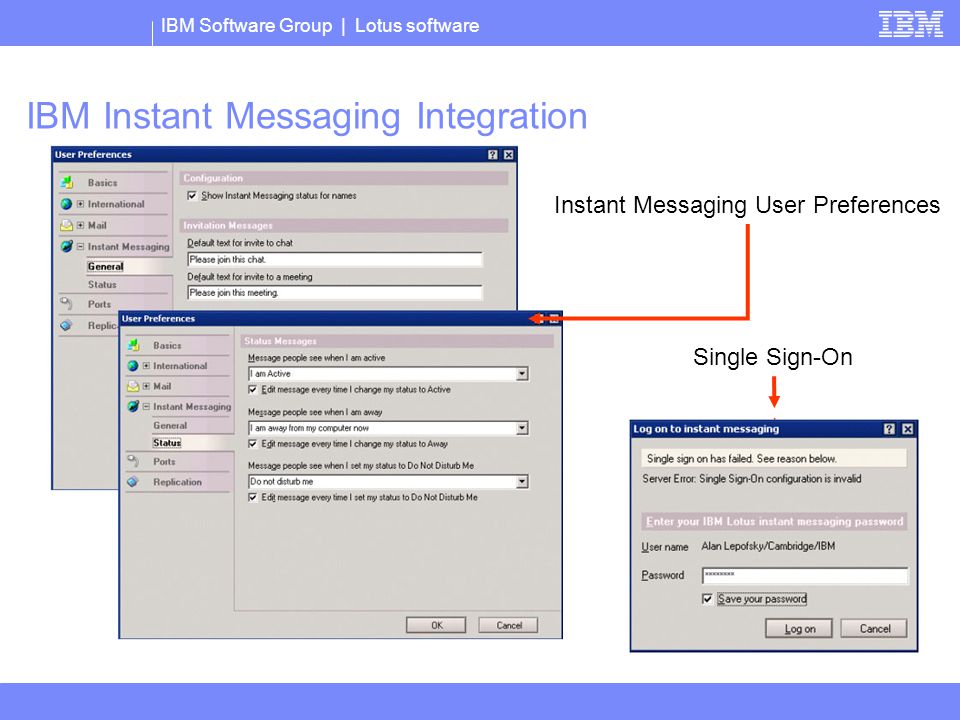The image size is (960, 720).
Task: Click help question mark in back User Preferences
Action: pyautogui.click(x=493, y=155)
